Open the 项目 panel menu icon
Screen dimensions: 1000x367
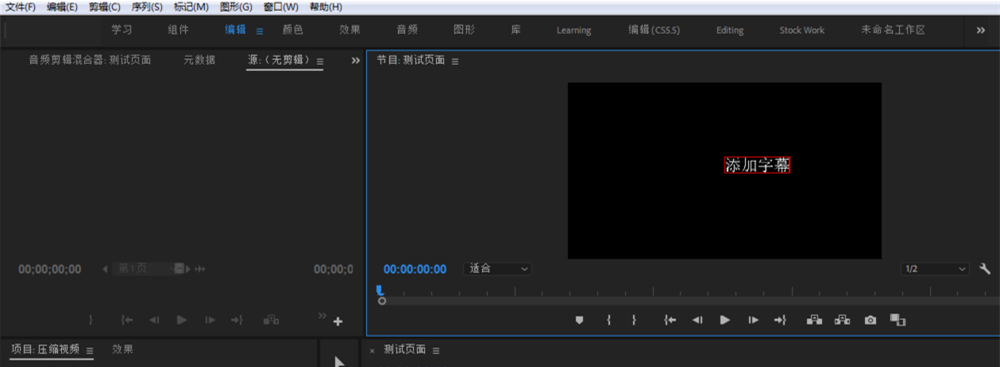[90, 350]
